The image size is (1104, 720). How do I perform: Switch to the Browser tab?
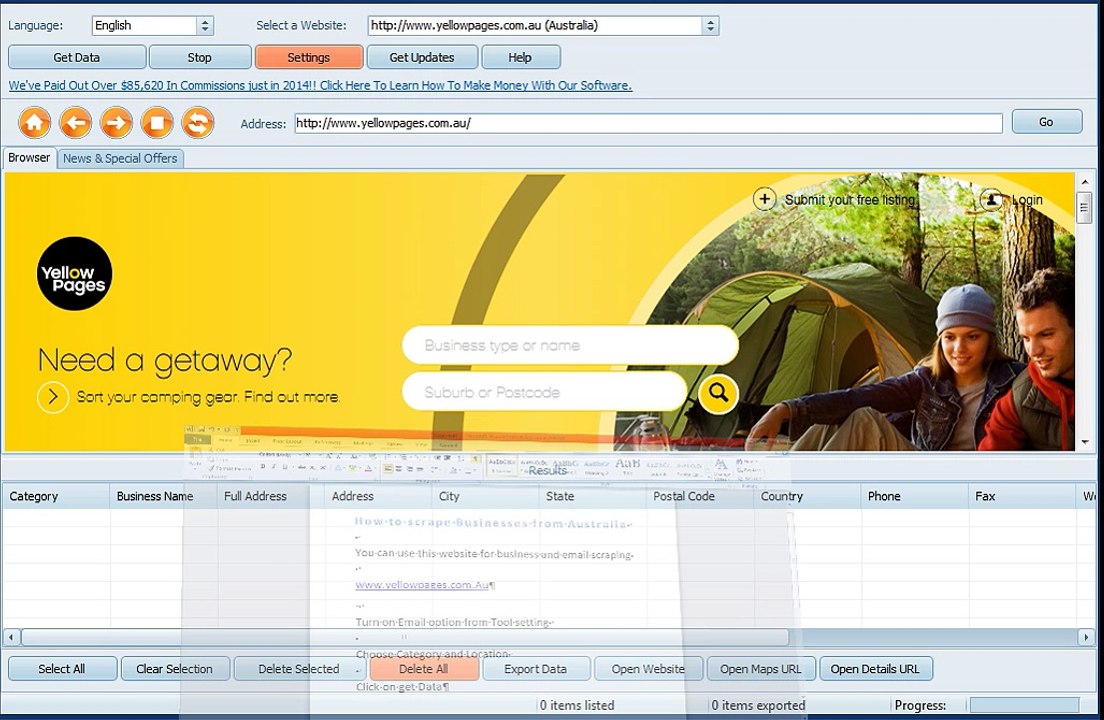point(29,158)
